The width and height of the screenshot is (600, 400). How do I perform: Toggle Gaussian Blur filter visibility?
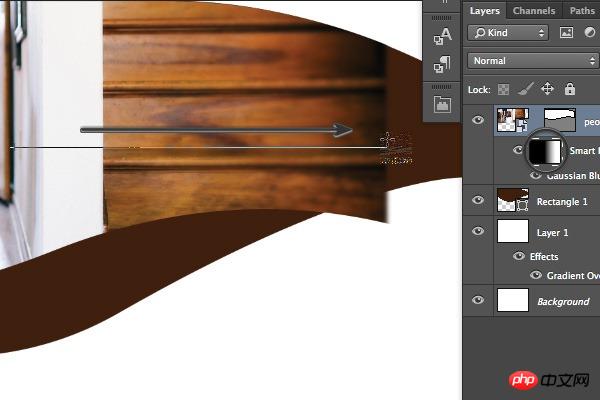click(x=535, y=175)
